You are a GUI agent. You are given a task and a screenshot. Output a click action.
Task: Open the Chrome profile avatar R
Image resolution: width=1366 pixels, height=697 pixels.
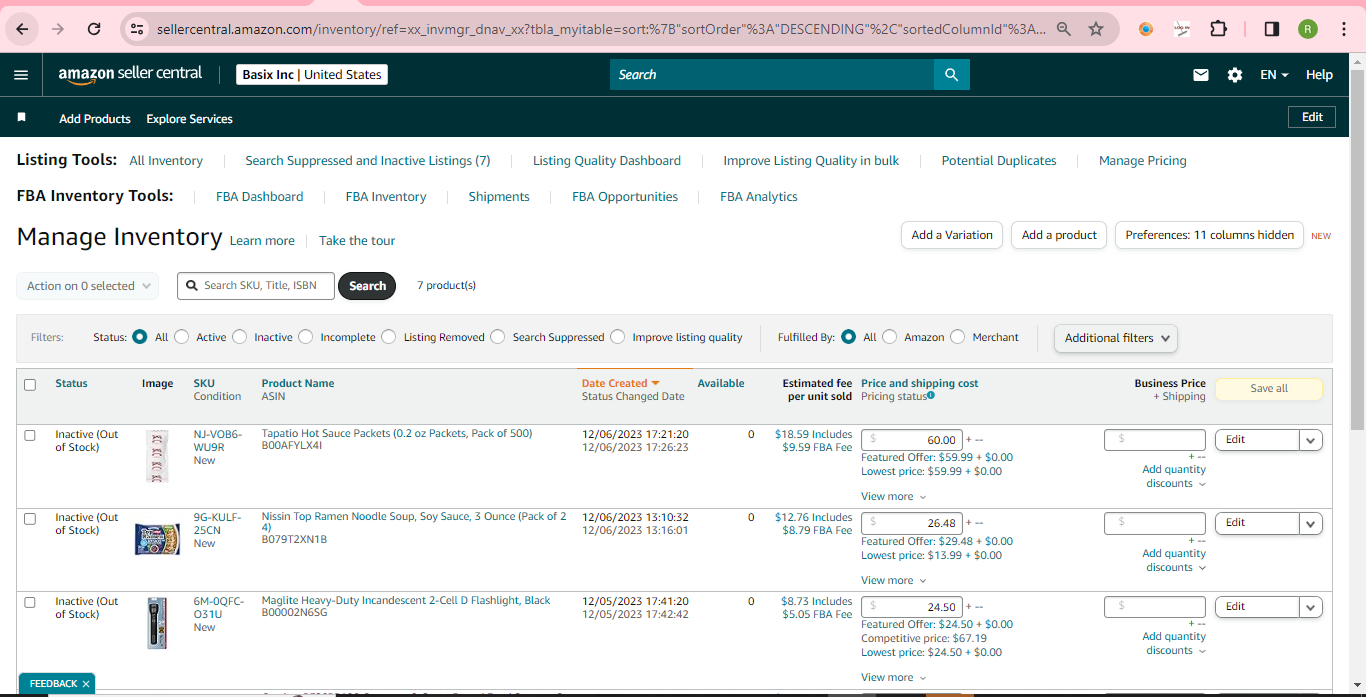[1308, 29]
